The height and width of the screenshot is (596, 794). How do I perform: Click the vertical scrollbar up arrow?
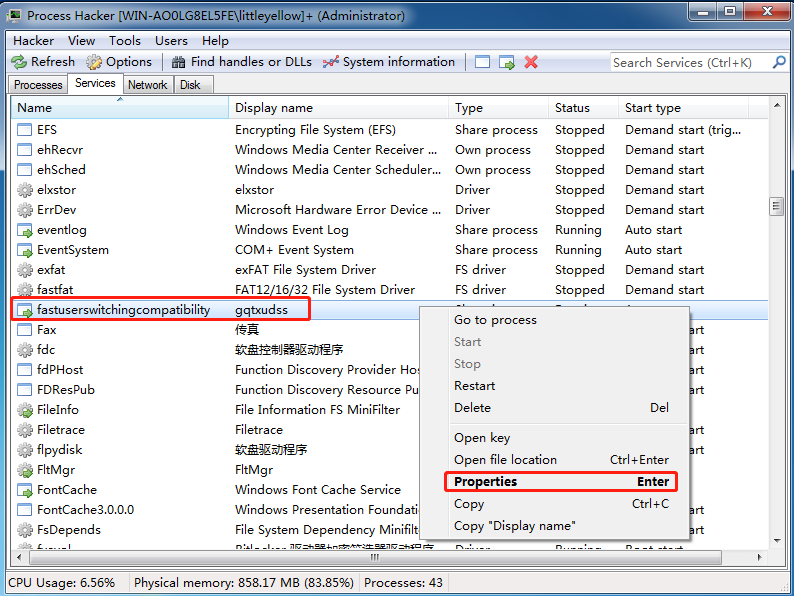pos(776,105)
